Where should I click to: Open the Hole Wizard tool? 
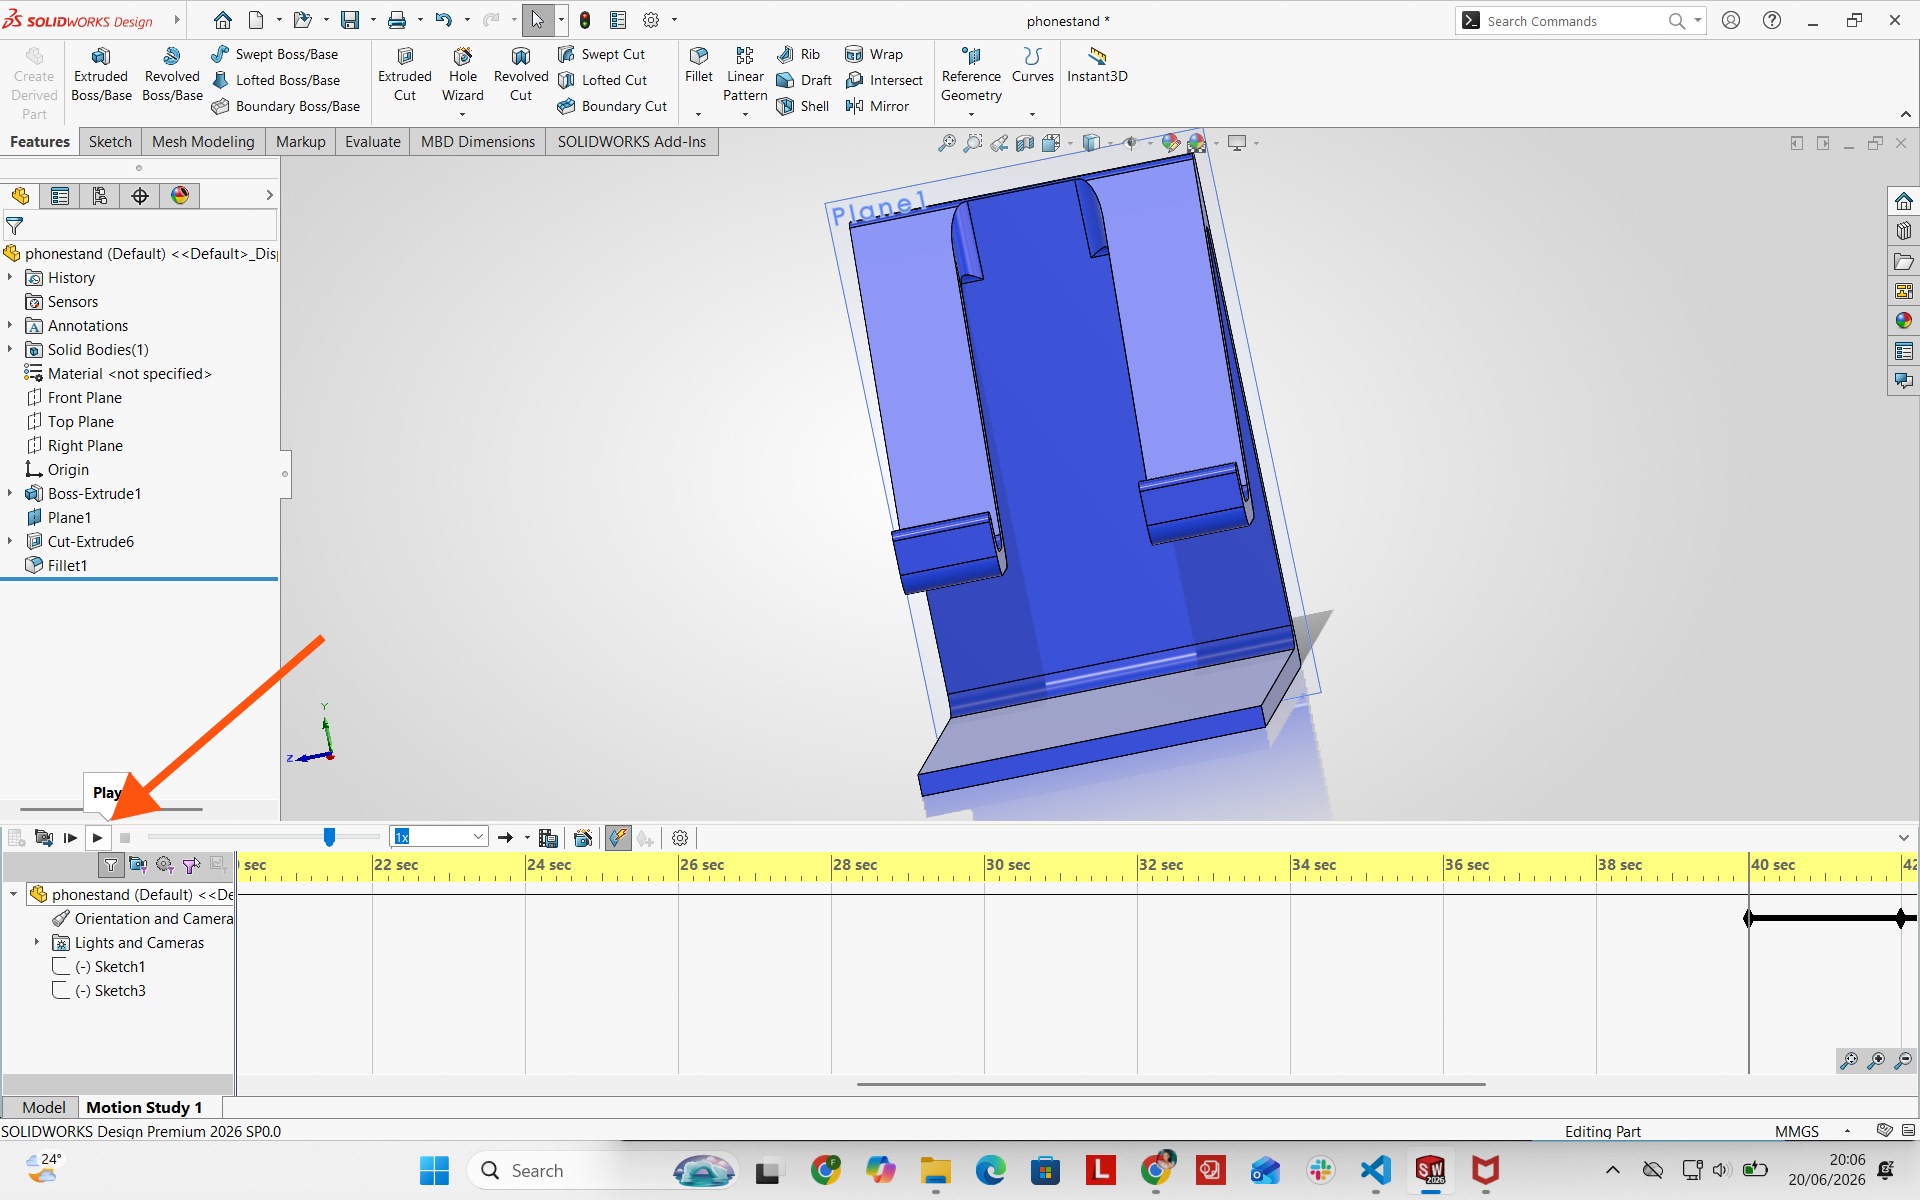click(x=463, y=75)
